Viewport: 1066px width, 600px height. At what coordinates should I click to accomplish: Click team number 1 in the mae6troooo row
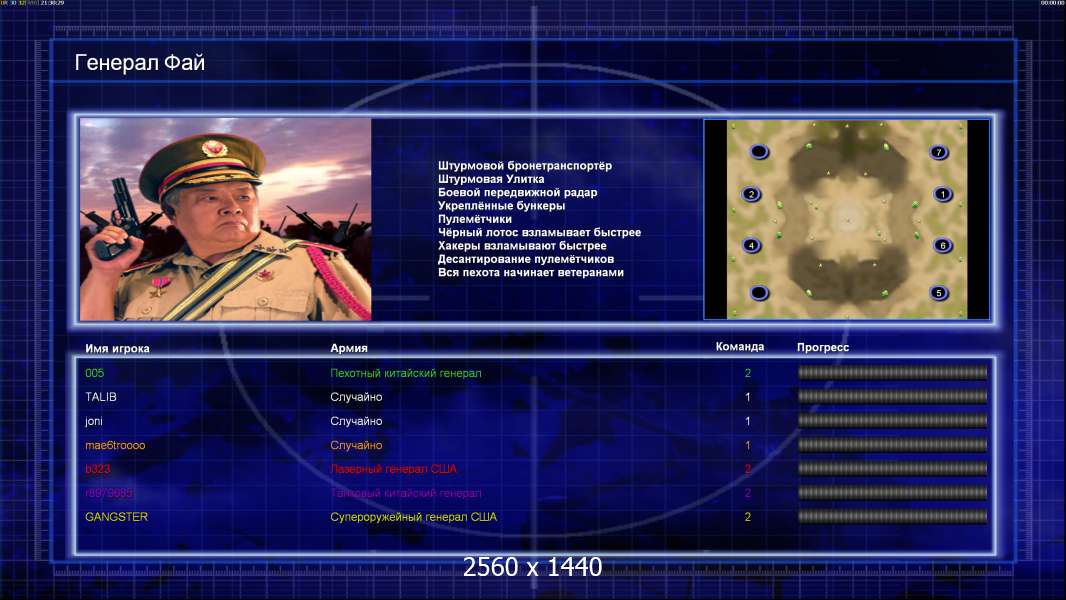747,445
